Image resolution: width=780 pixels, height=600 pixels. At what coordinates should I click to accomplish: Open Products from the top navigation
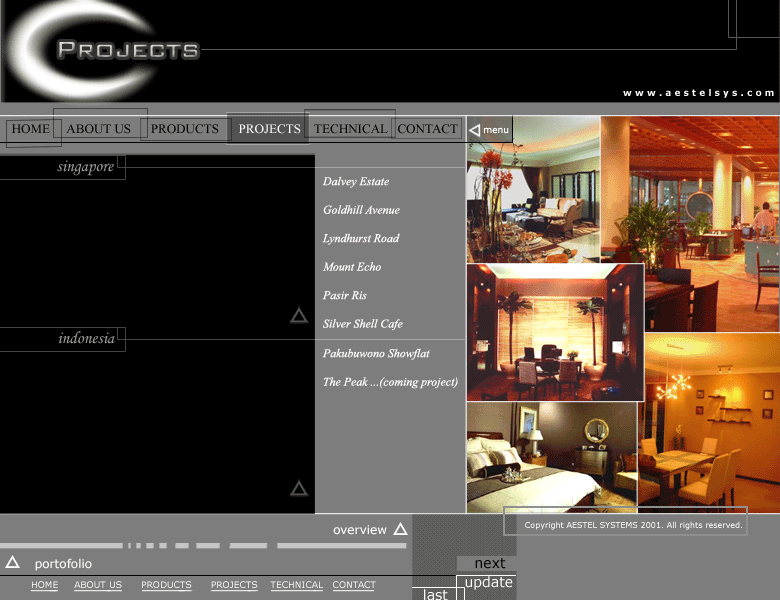[184, 129]
